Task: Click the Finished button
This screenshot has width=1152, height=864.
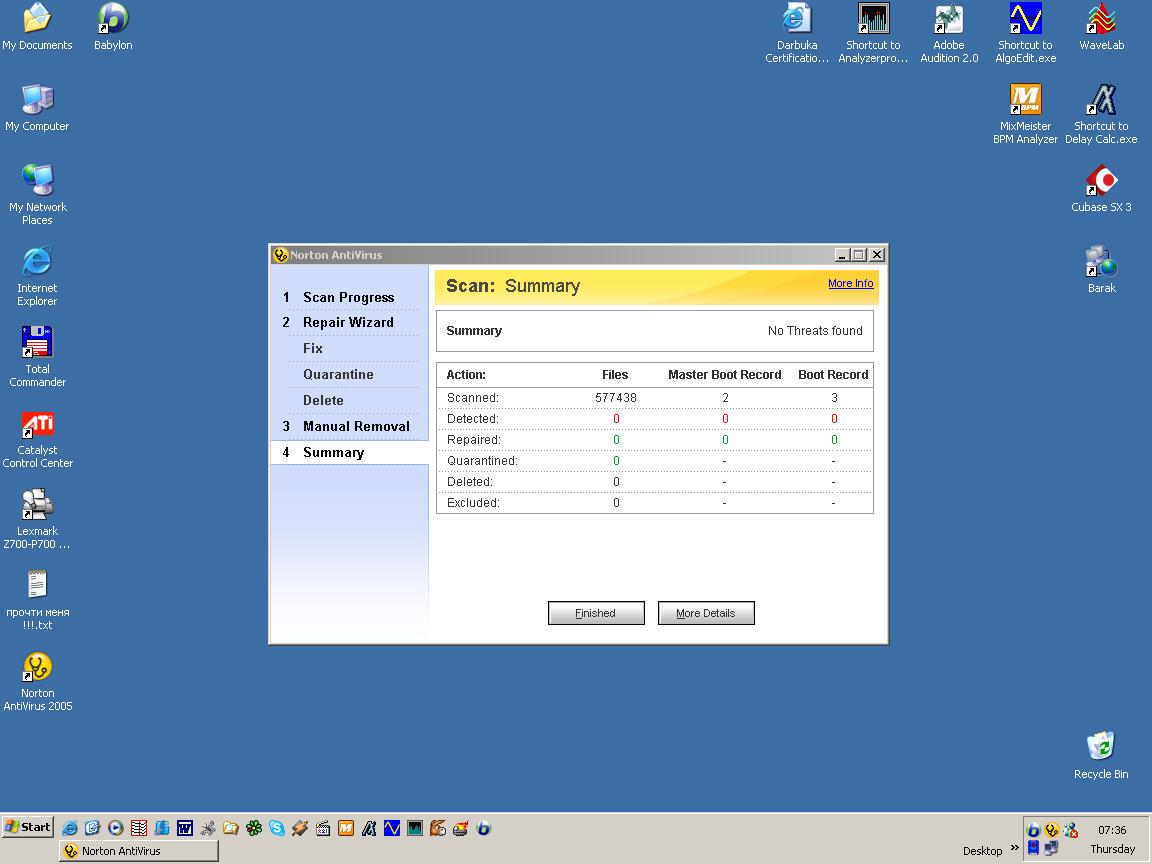Action: pos(596,613)
